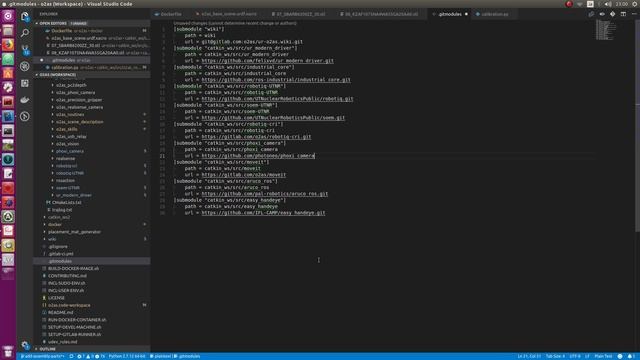Switch to the calibration tab

tap(494, 14)
